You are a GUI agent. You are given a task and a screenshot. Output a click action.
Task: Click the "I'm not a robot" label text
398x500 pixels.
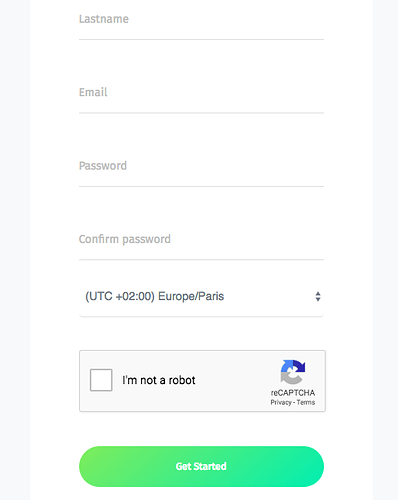(x=159, y=380)
